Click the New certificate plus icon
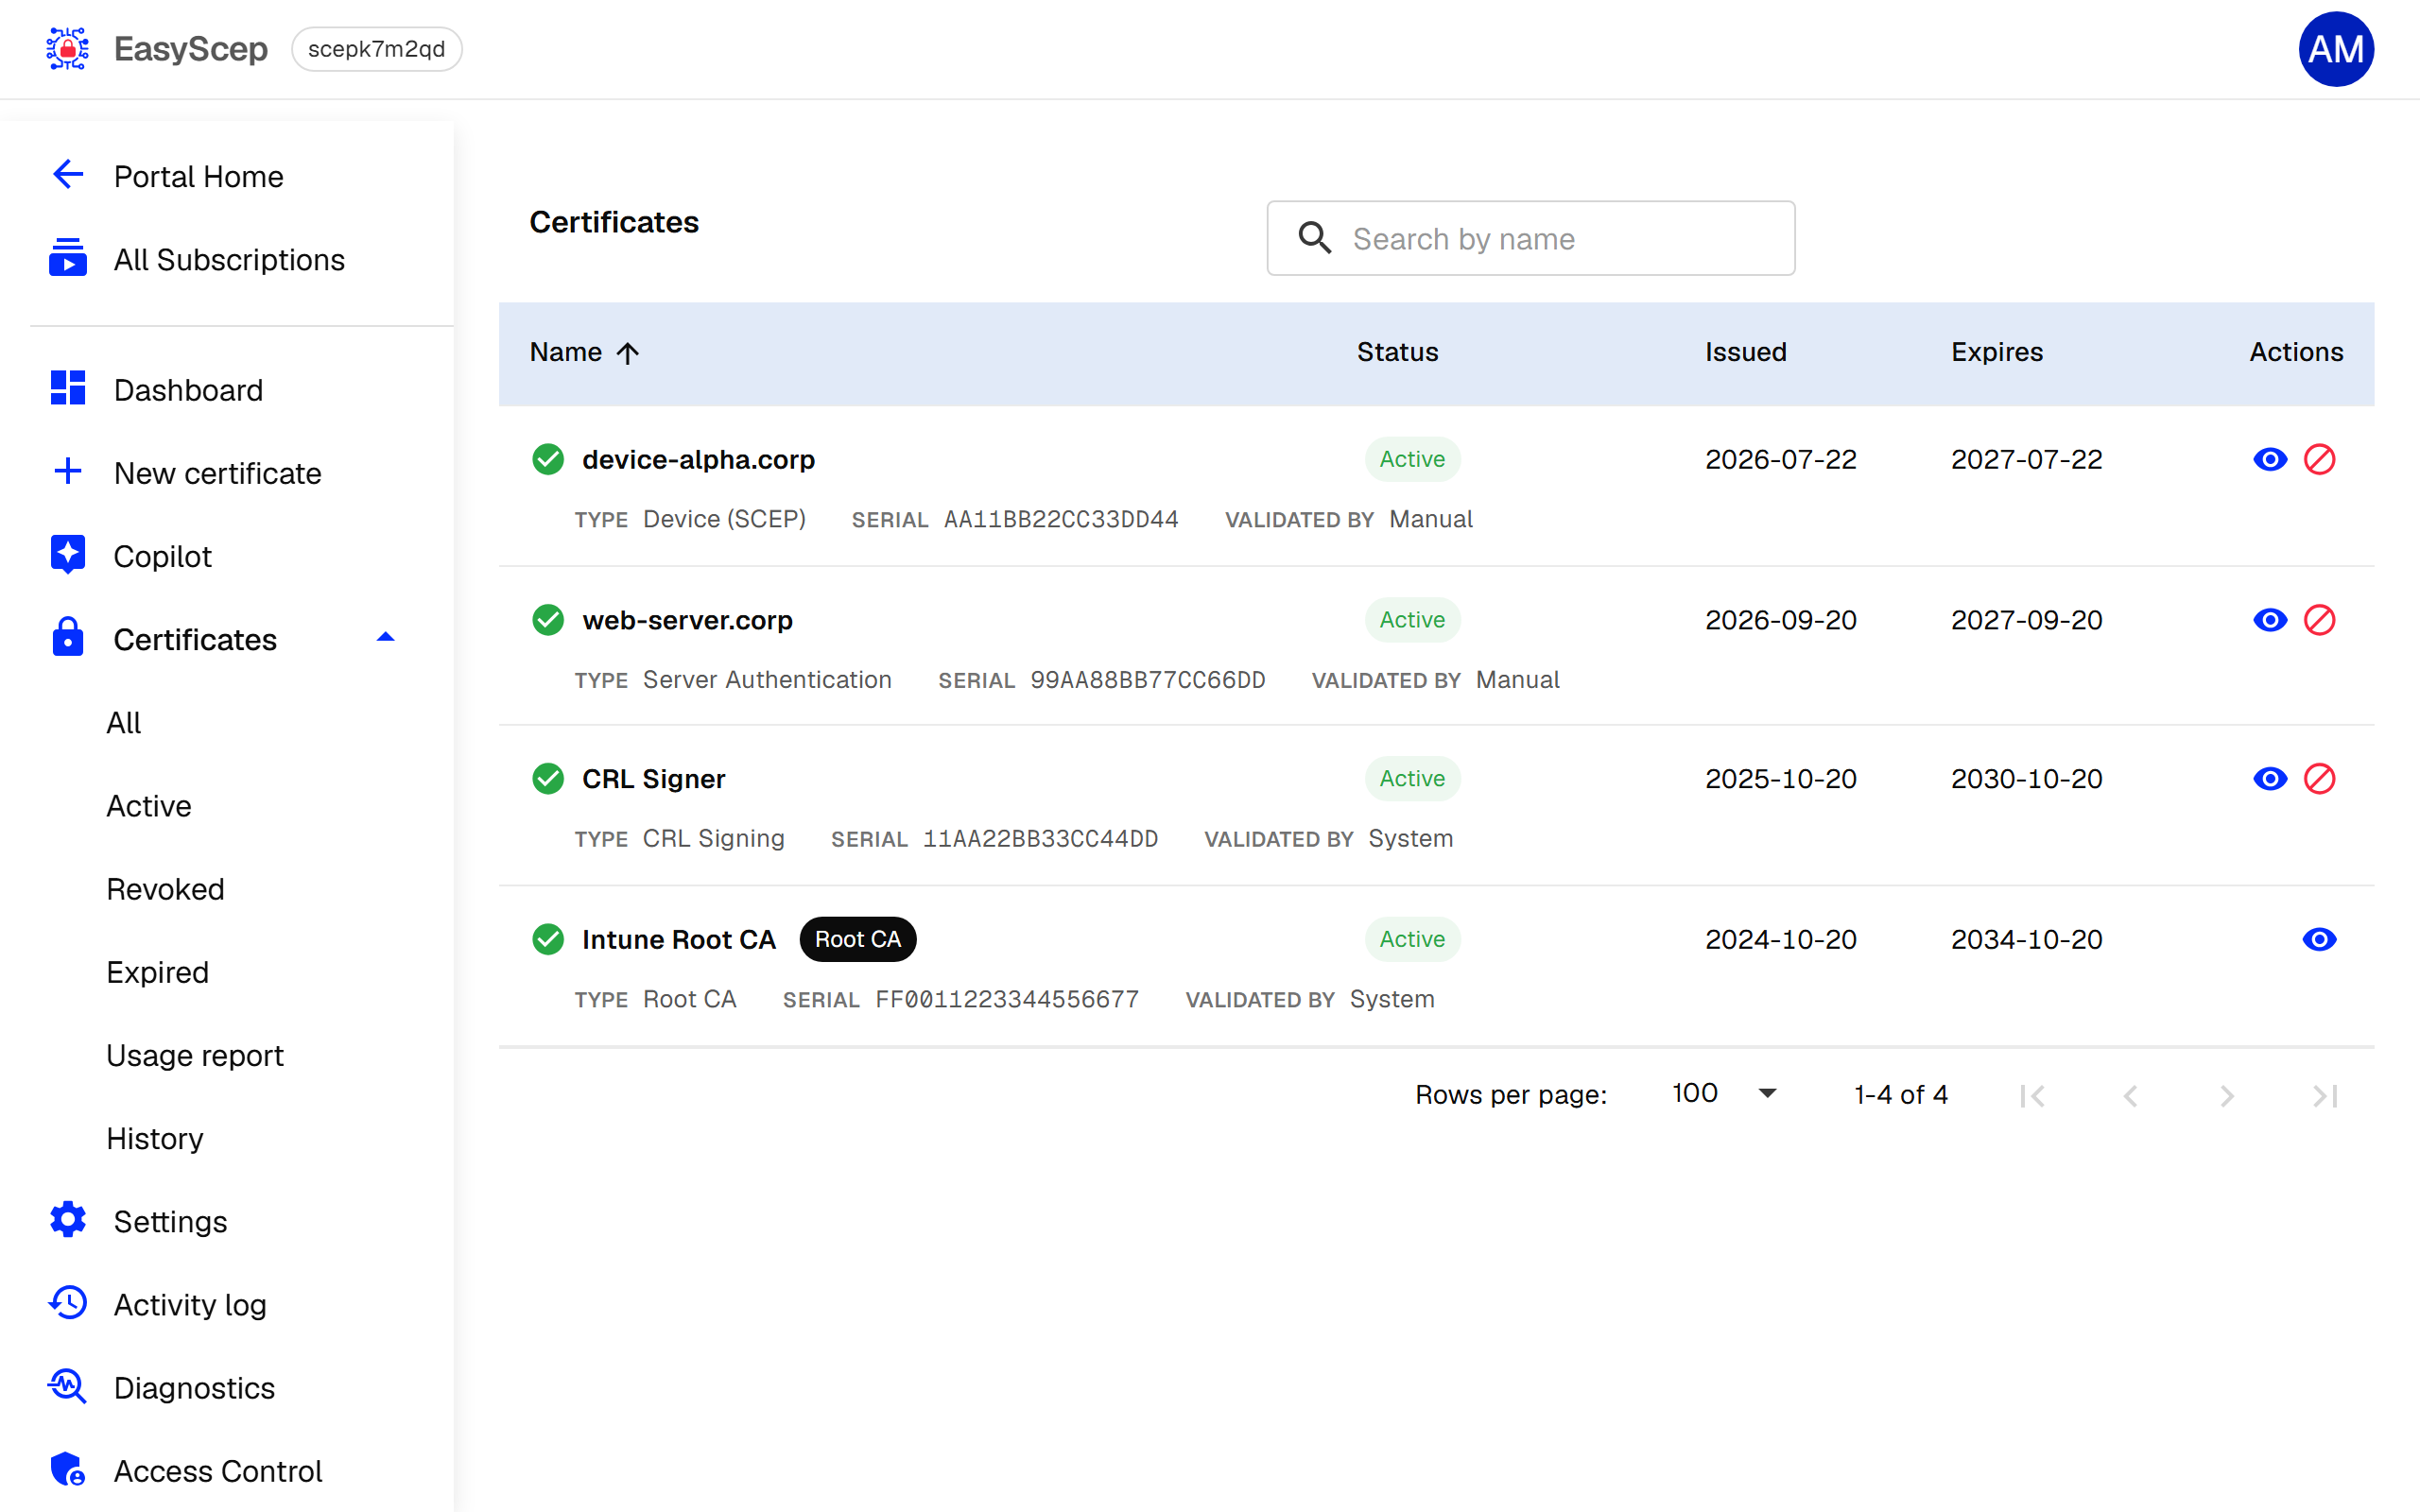 [67, 471]
